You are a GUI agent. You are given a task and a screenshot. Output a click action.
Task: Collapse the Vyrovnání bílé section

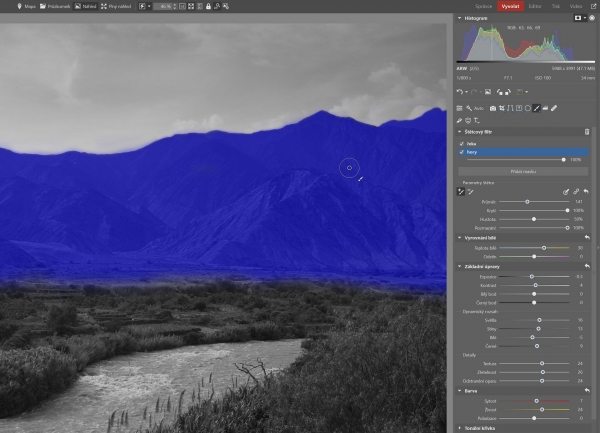460,238
